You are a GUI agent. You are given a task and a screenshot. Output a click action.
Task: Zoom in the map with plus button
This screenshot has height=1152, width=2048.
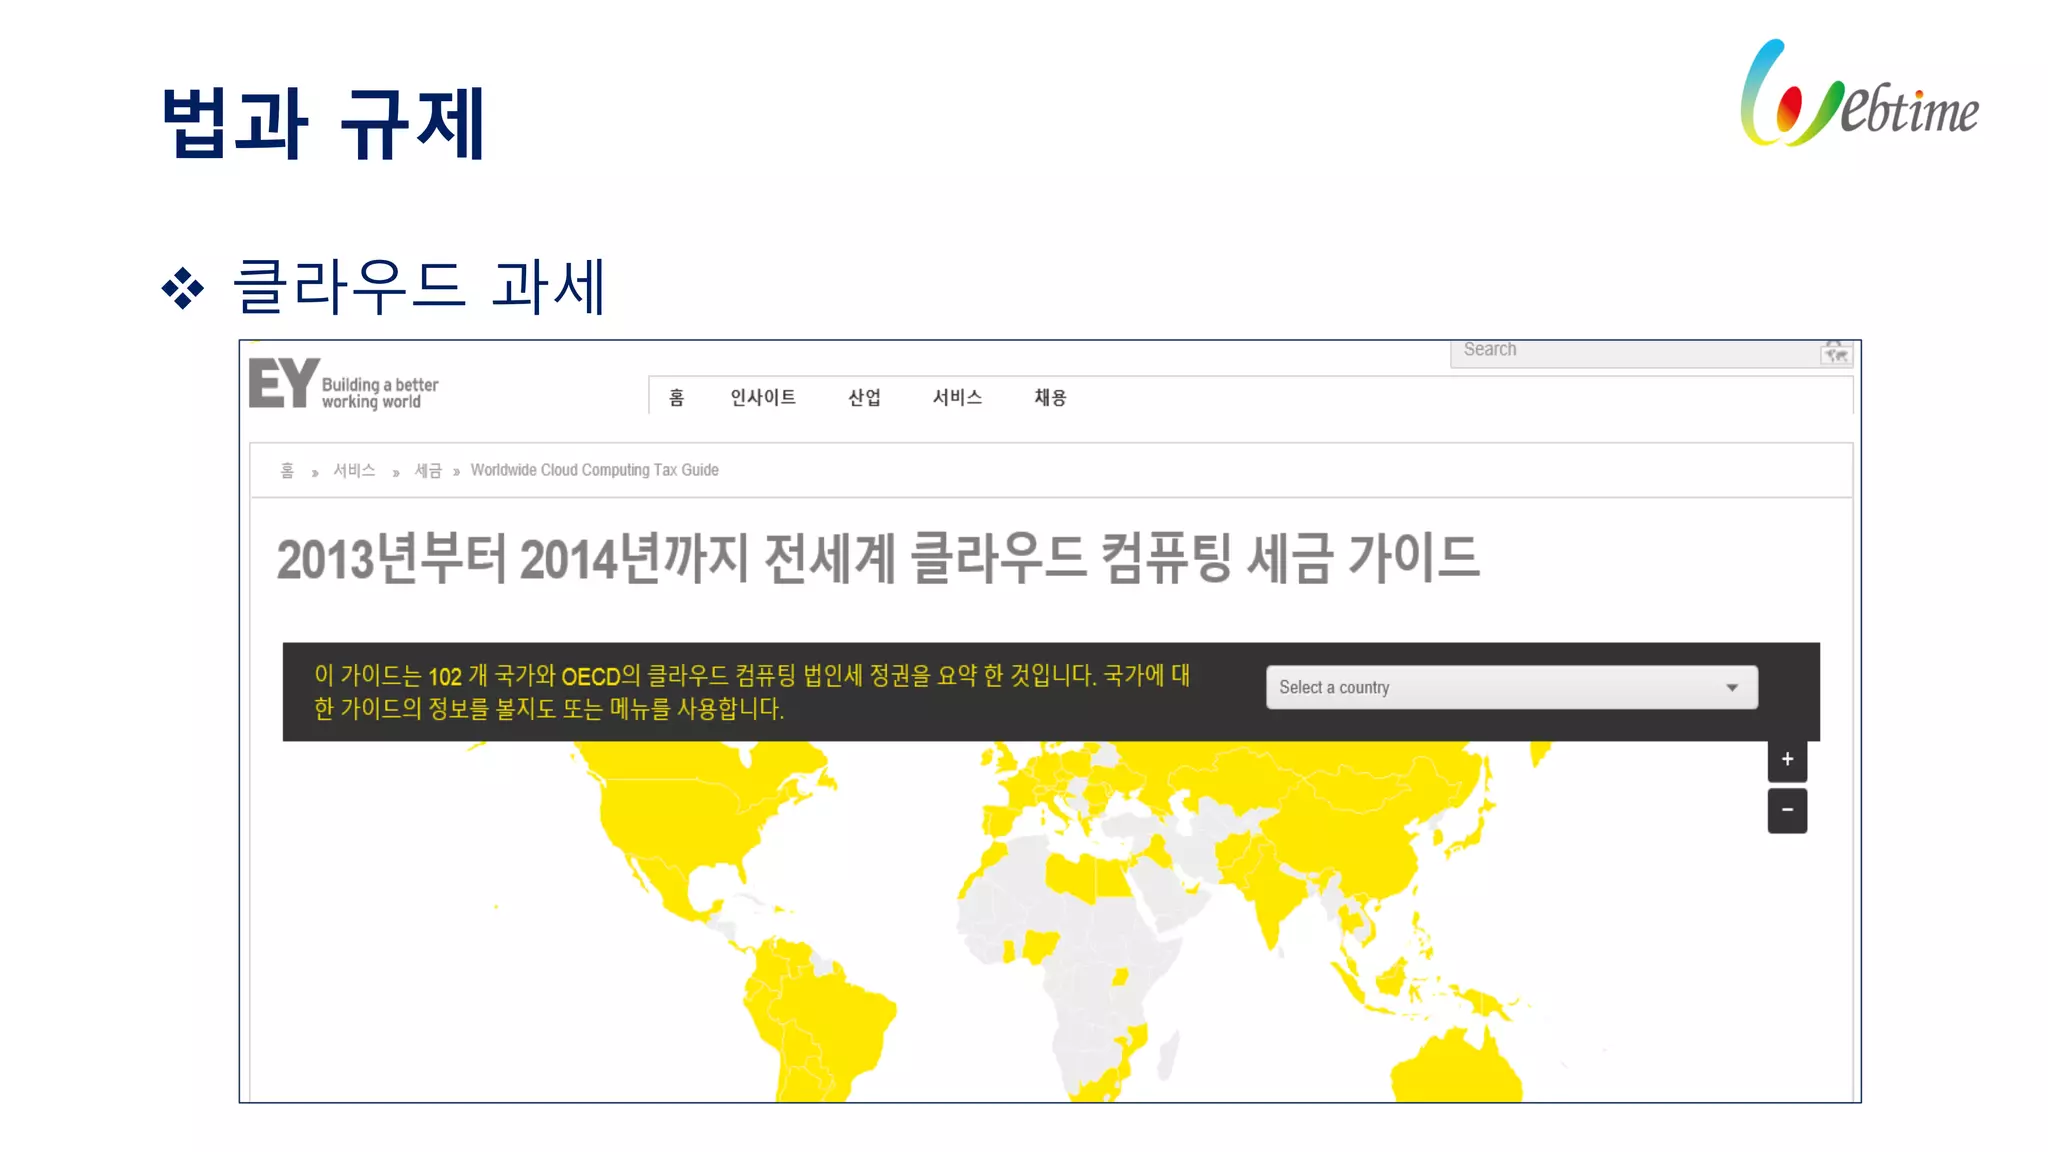(1787, 760)
